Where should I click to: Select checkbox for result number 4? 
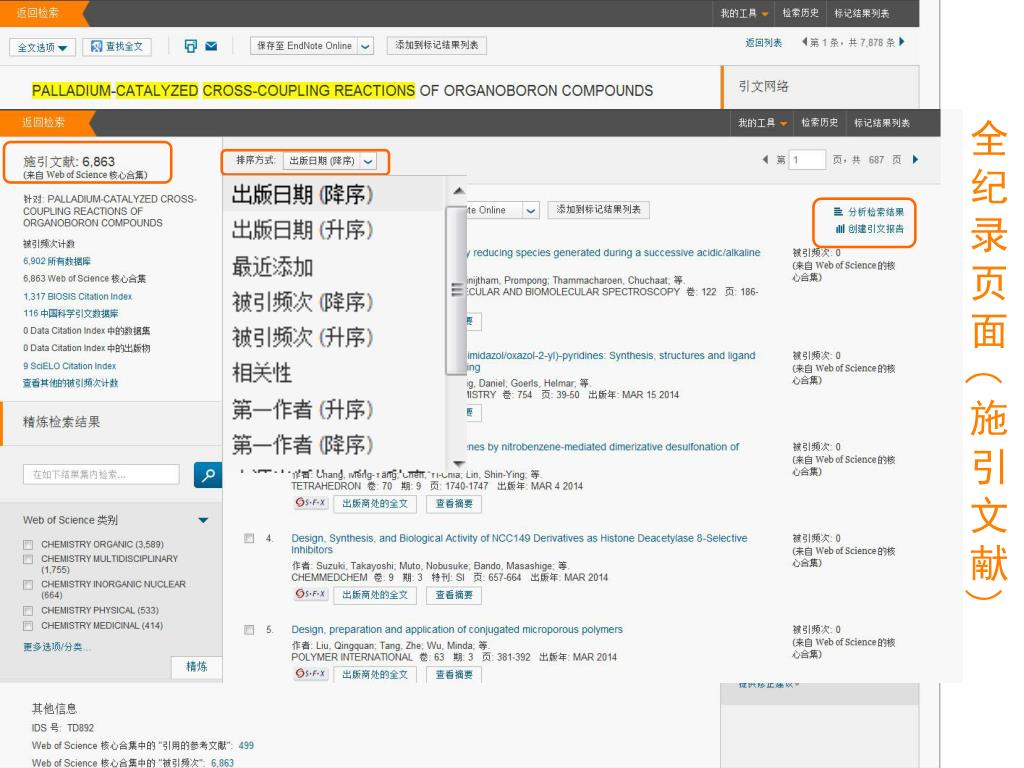(249, 539)
